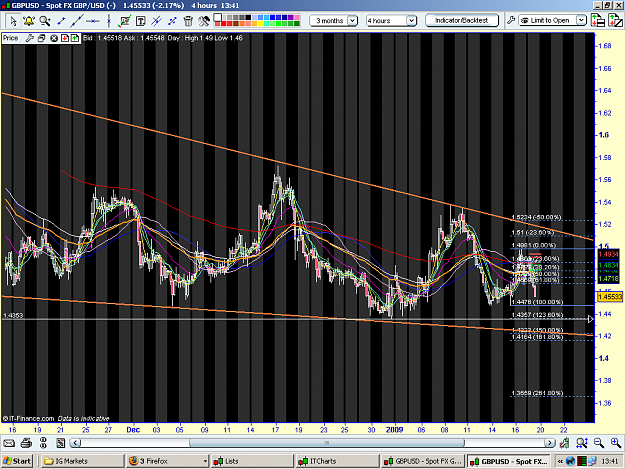Select the line segment drawing tool
Image resolution: width=625 pixels, height=469 pixels.
coord(61,21)
